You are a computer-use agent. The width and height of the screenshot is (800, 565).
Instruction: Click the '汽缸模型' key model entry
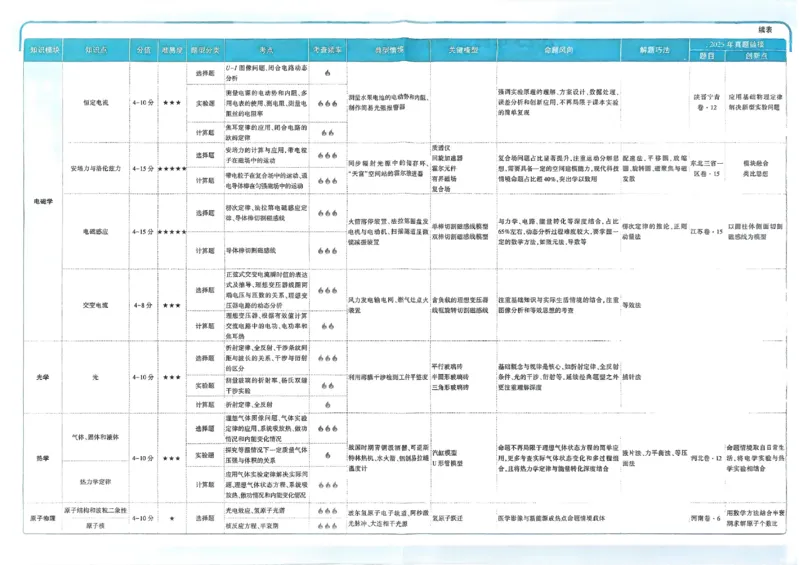point(444,453)
